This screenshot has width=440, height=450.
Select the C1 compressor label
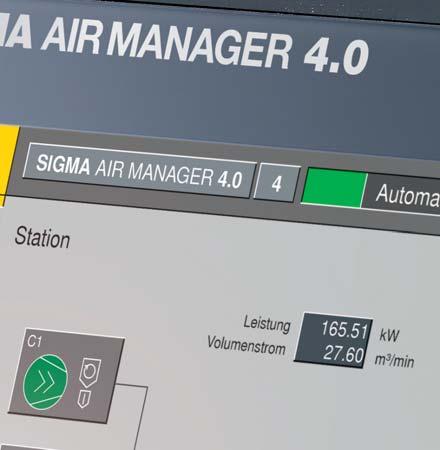(34, 341)
